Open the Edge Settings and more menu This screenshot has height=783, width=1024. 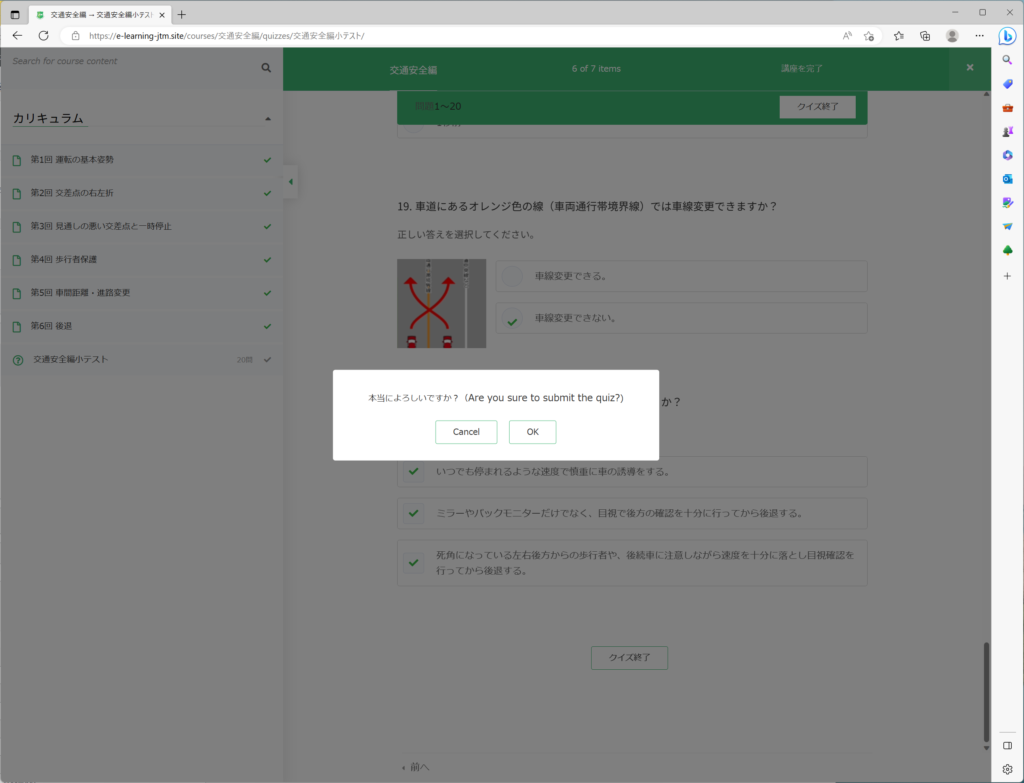point(979,35)
